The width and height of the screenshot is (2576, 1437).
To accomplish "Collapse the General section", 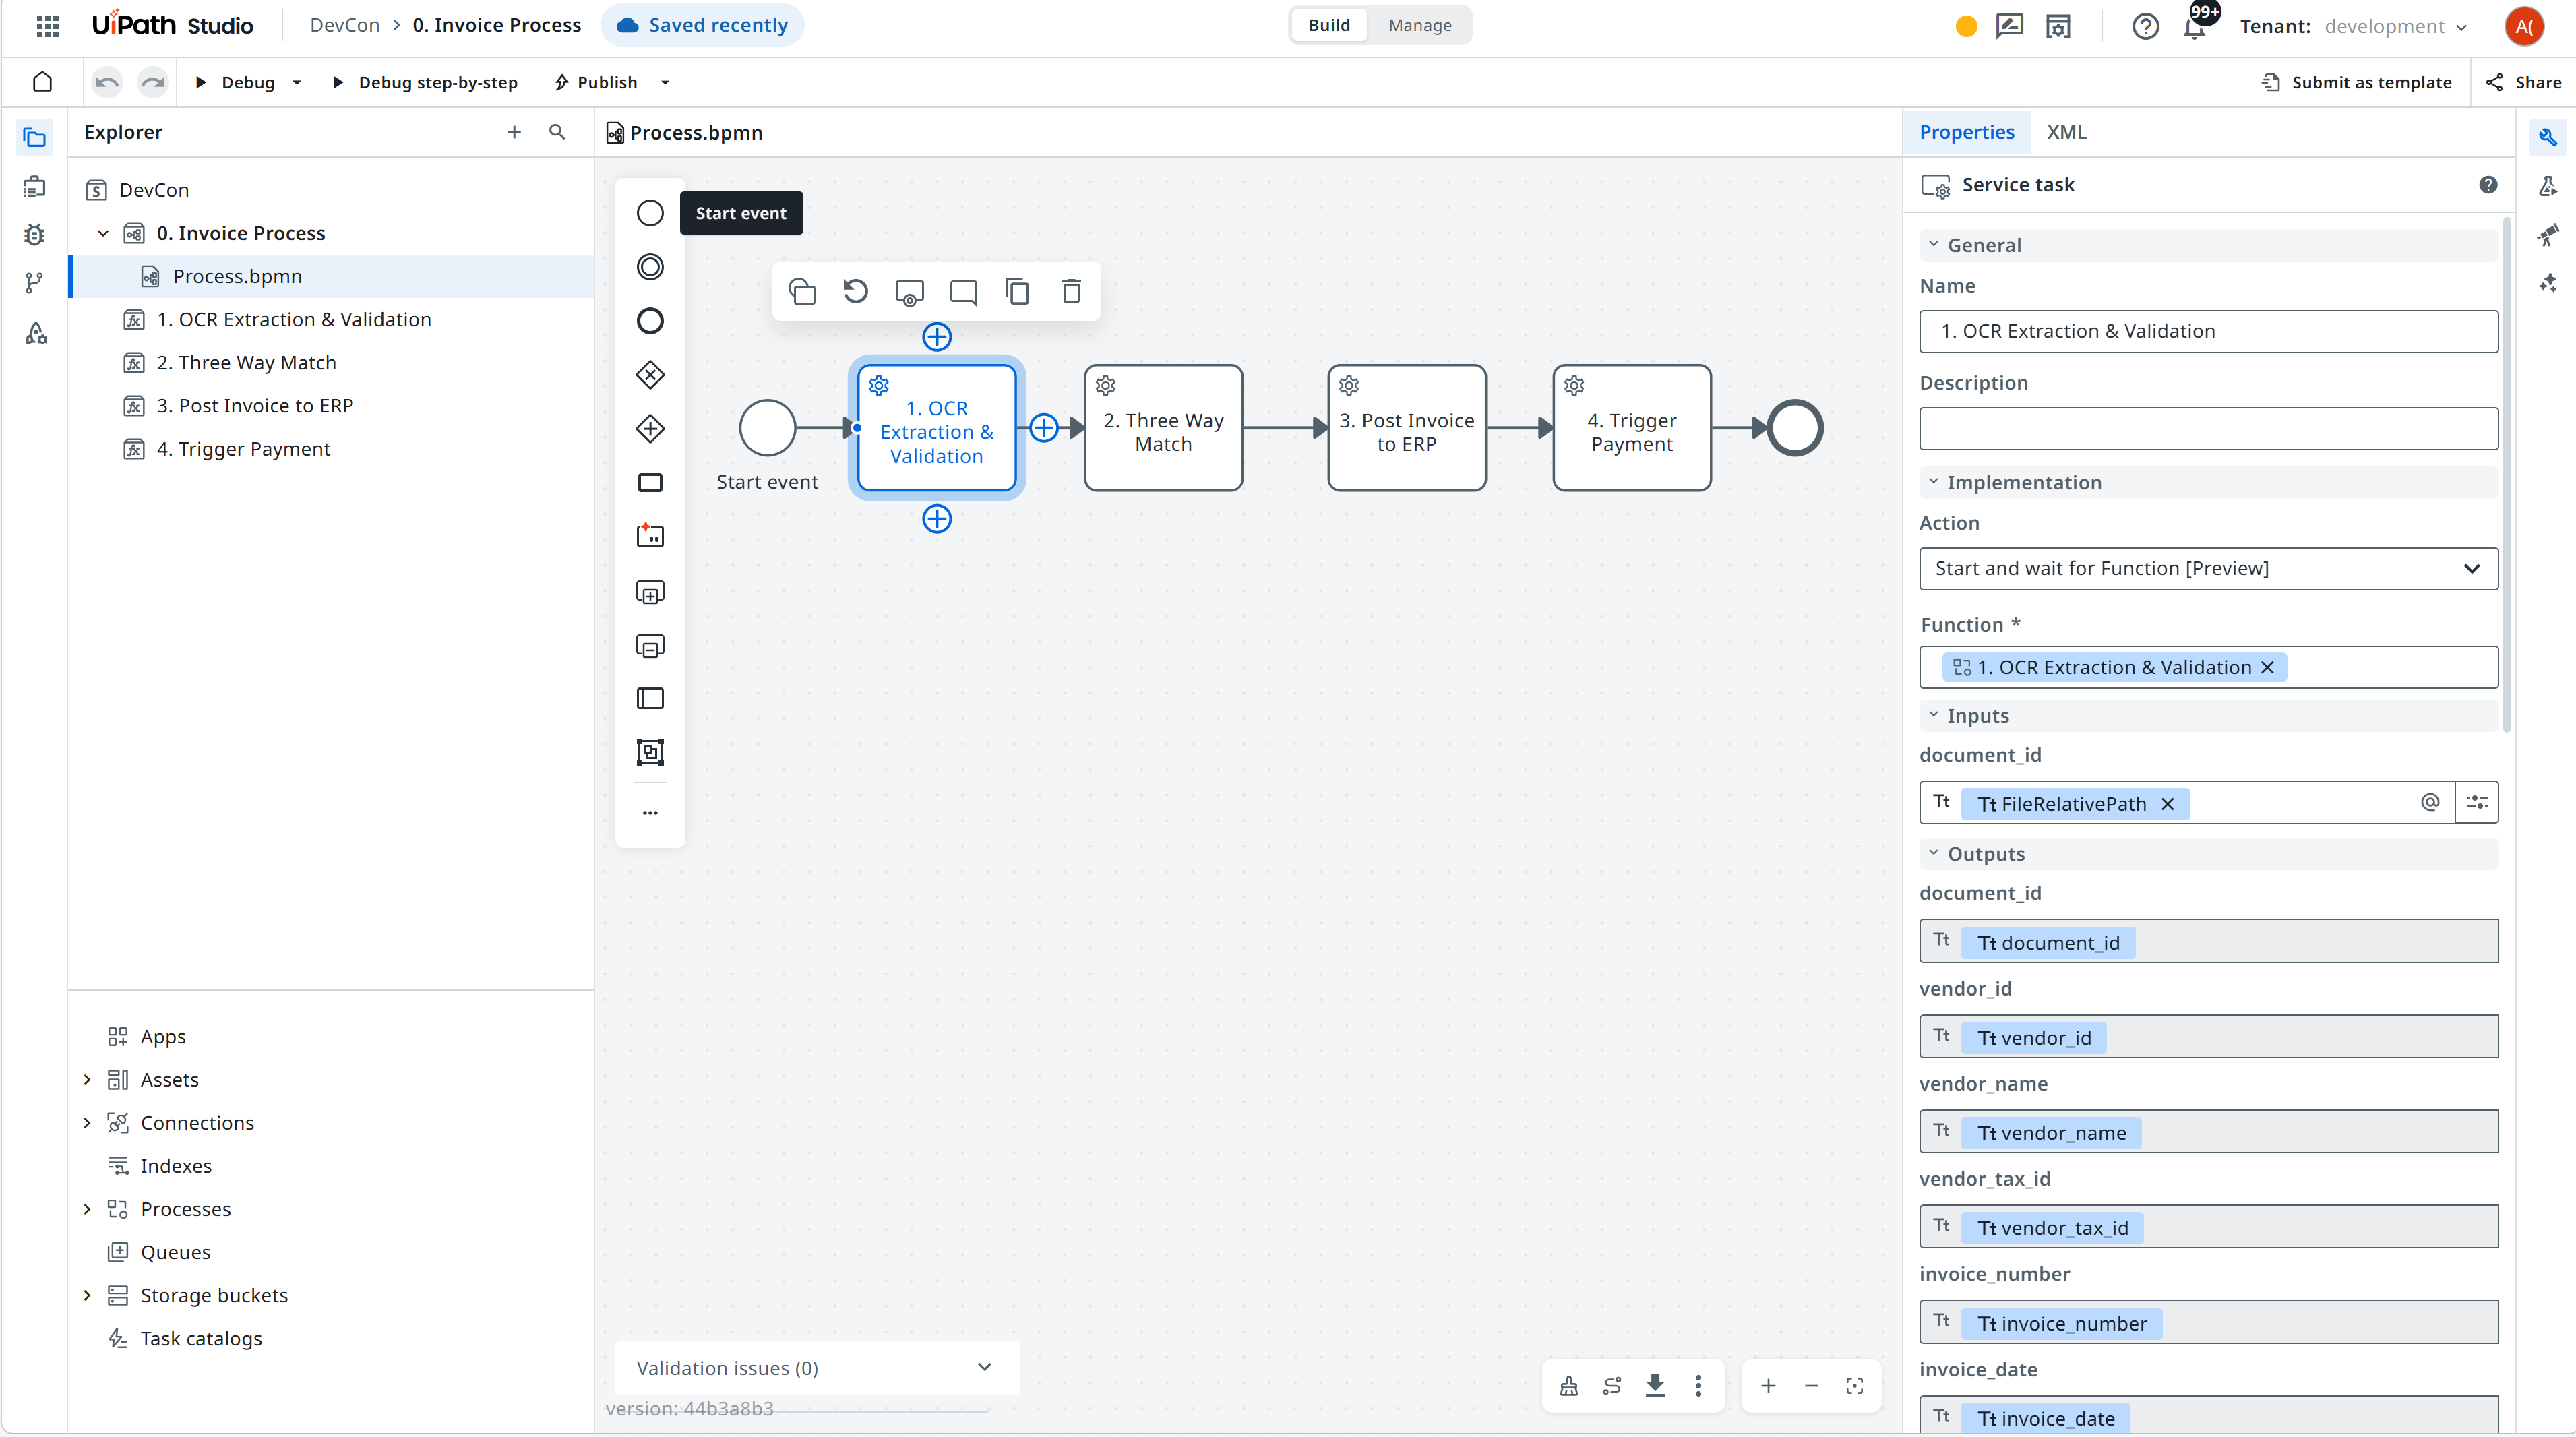I will 1933,245.
